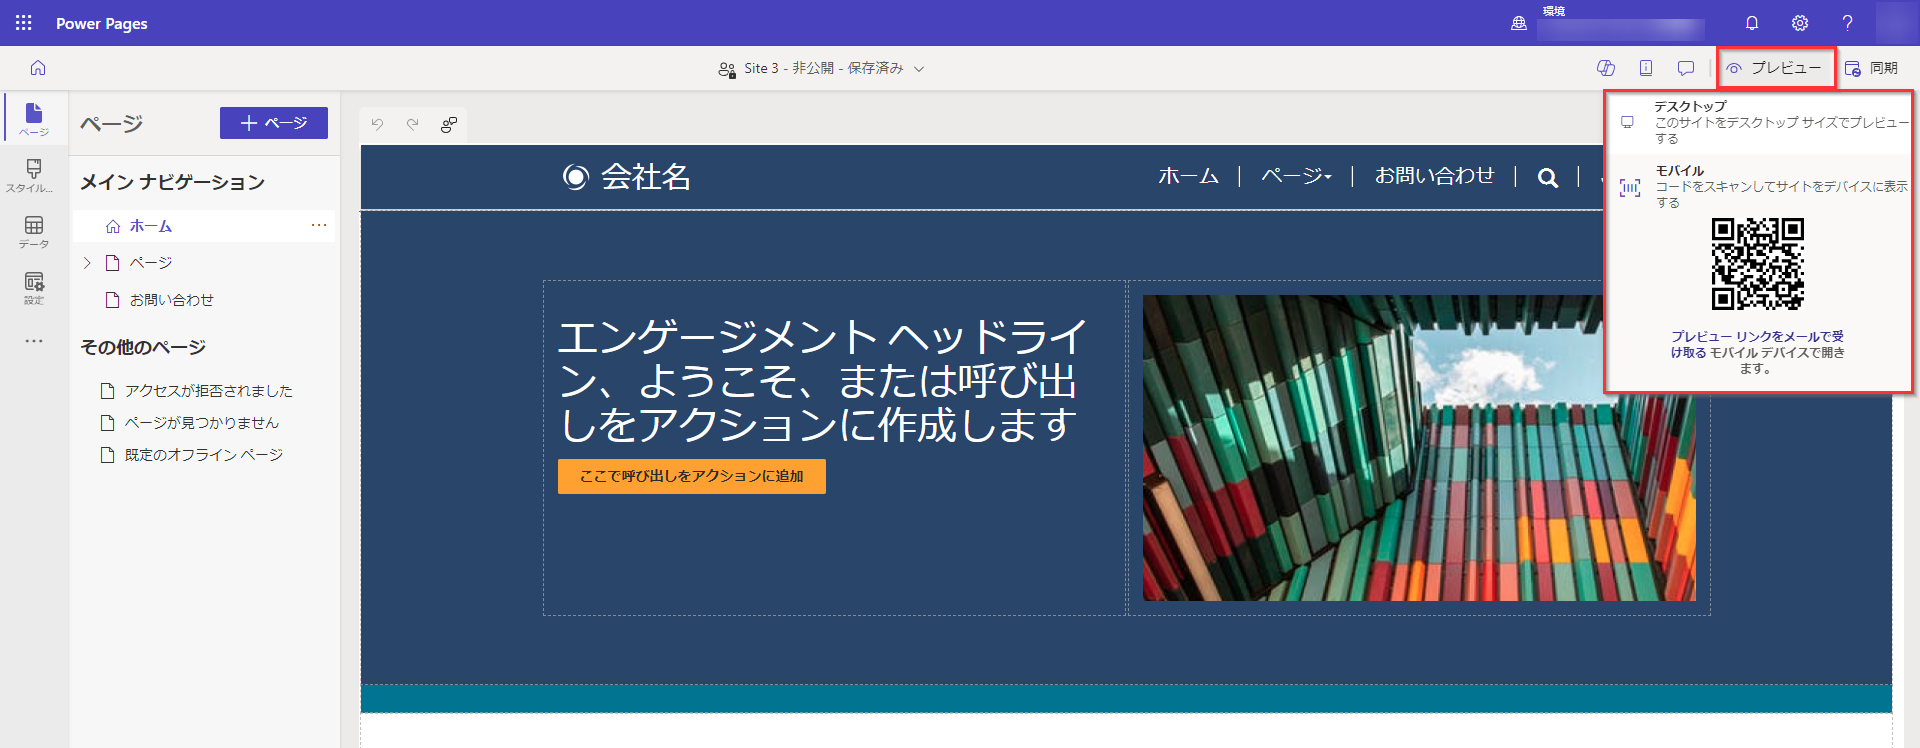This screenshot has height=748, width=1920.
Task: Click お問い合わせ in site header menu
Action: (x=1434, y=176)
